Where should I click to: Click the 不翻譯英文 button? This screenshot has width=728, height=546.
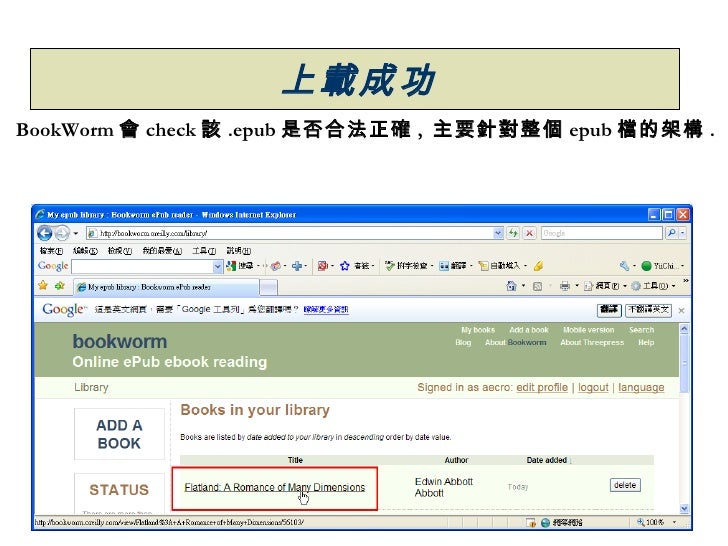tap(648, 310)
